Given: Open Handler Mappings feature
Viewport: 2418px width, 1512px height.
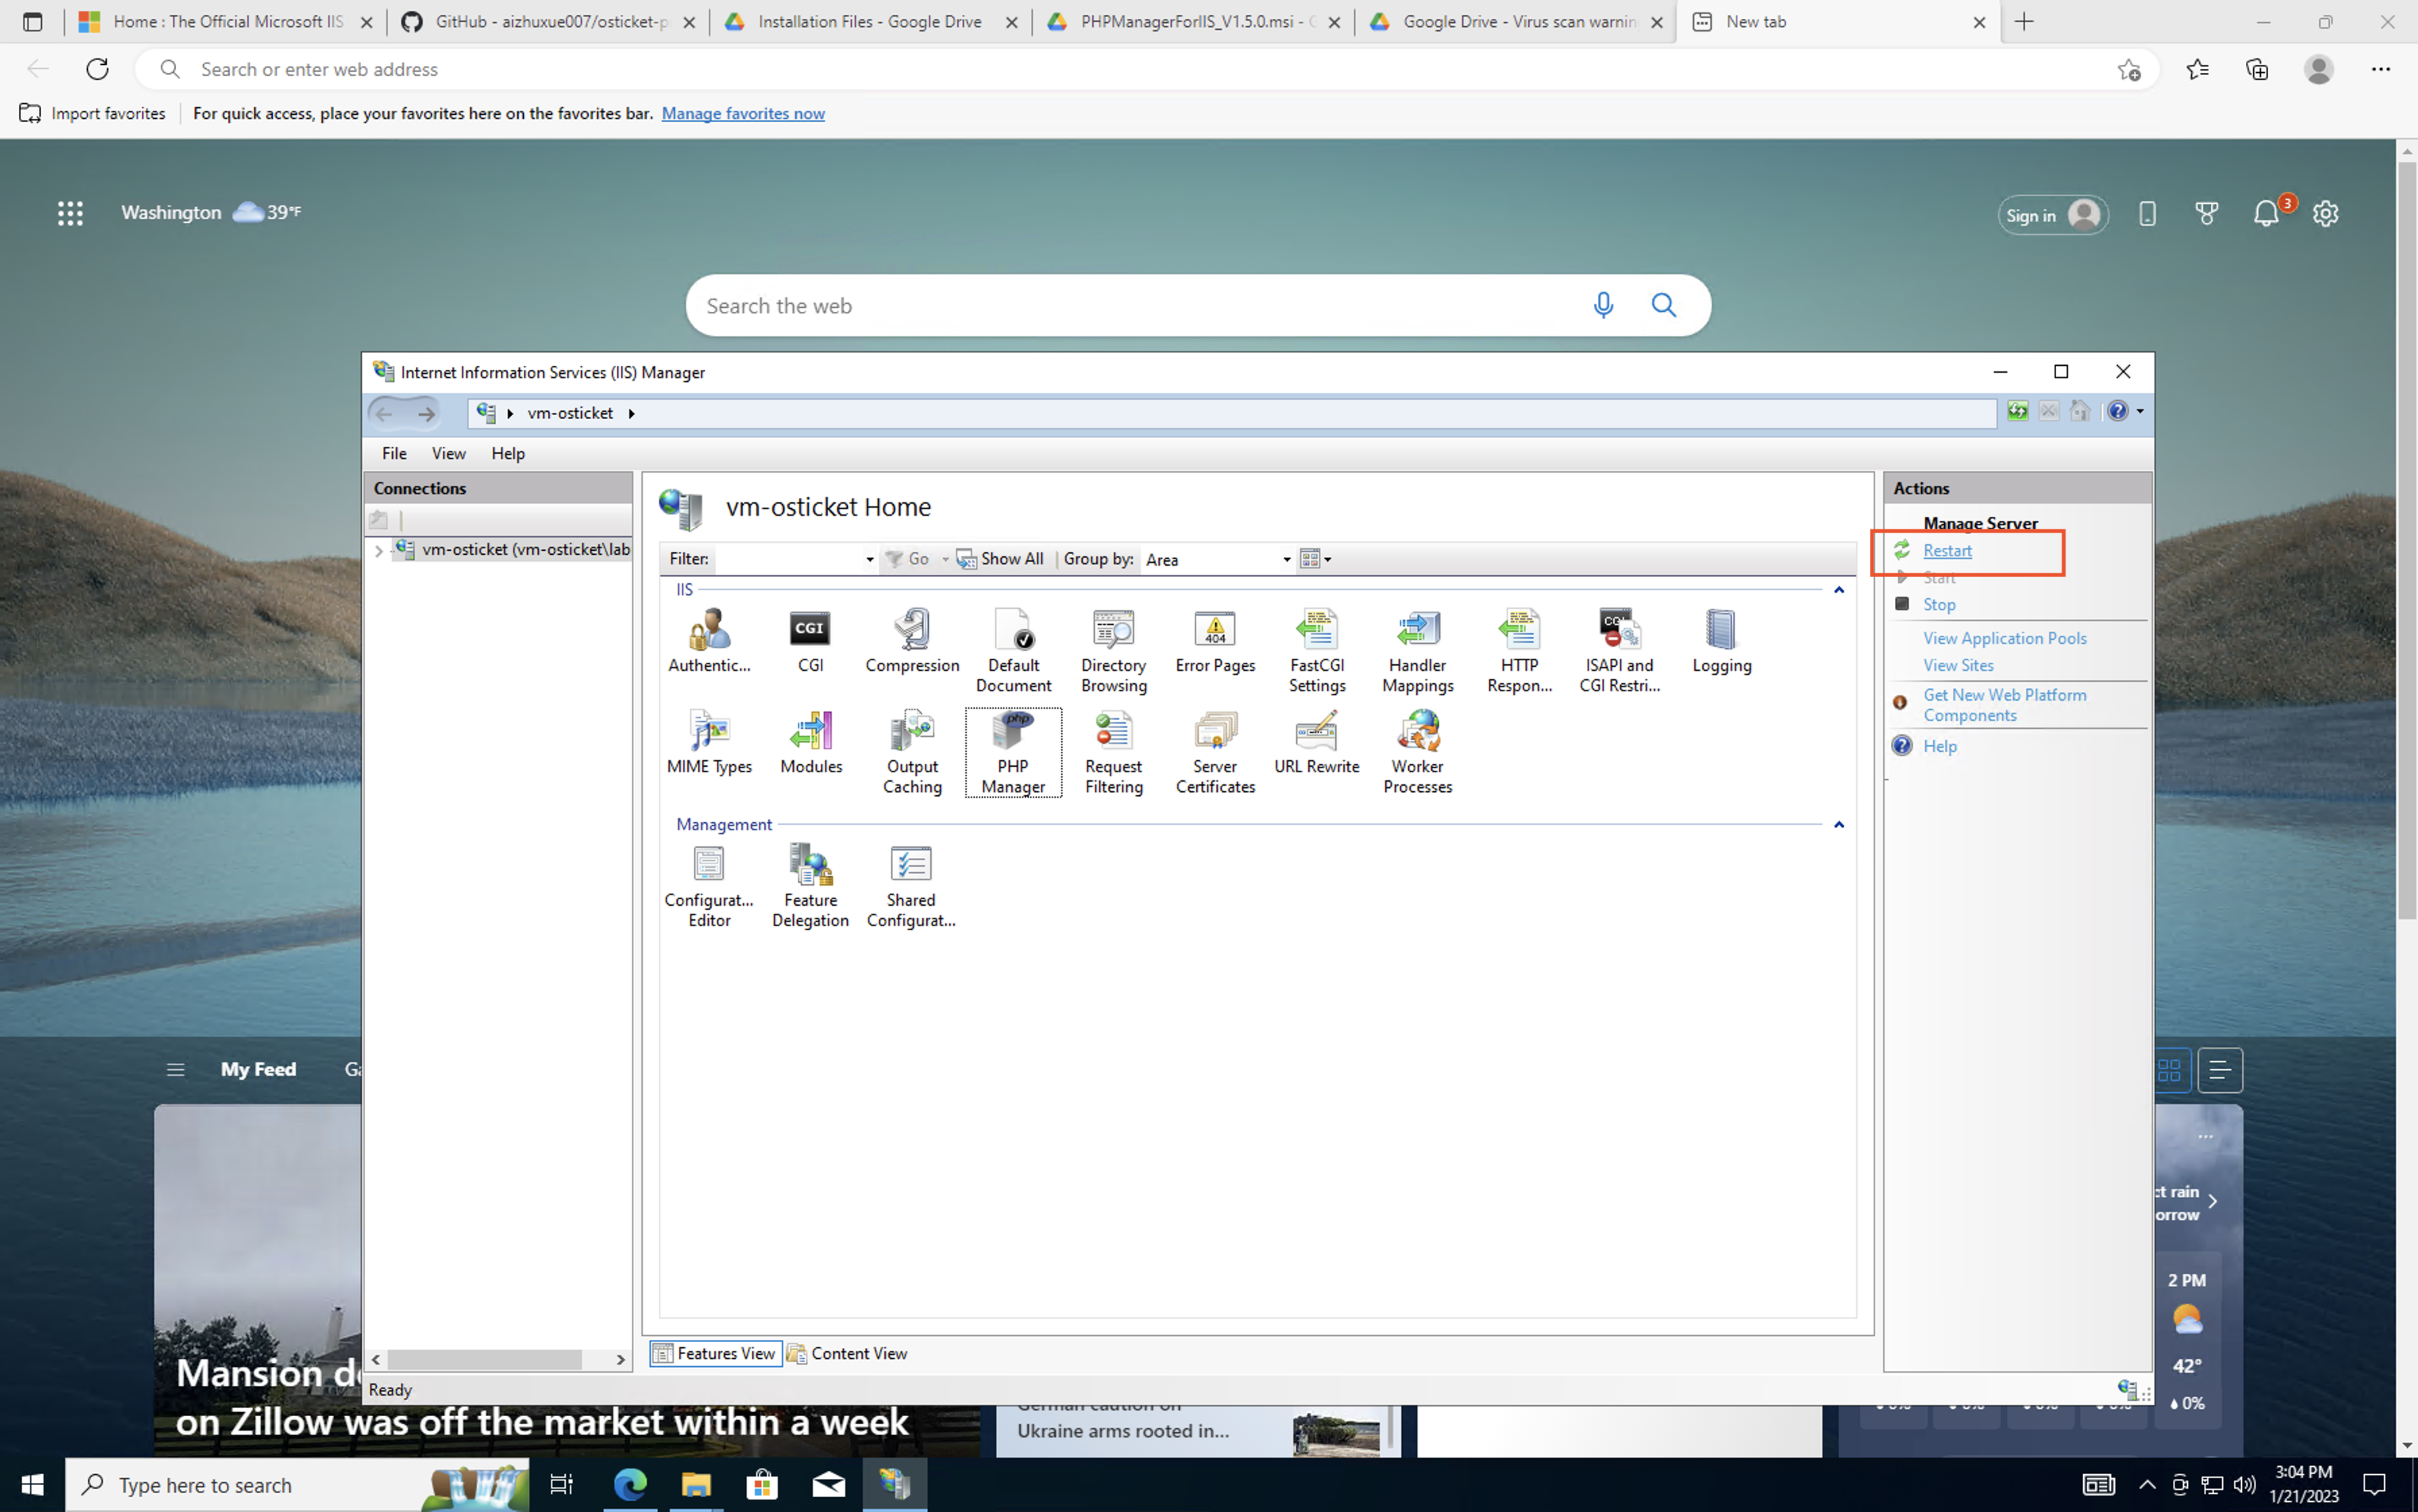Looking at the screenshot, I should (x=1418, y=651).
